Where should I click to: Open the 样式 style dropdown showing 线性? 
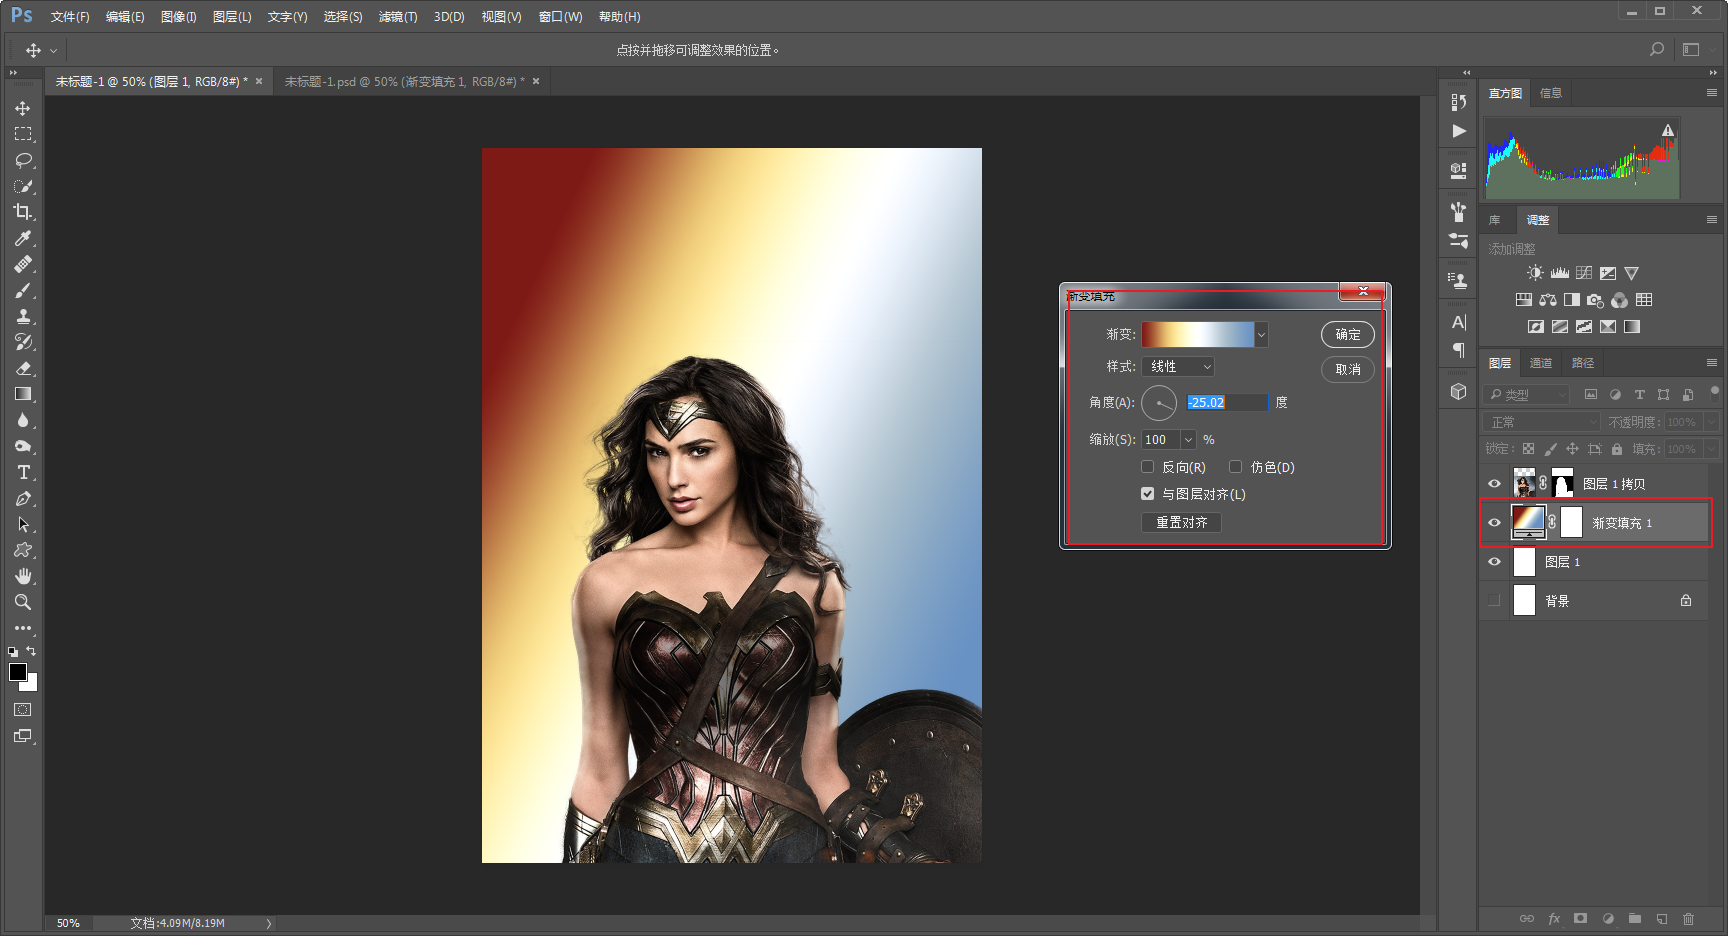(x=1178, y=367)
